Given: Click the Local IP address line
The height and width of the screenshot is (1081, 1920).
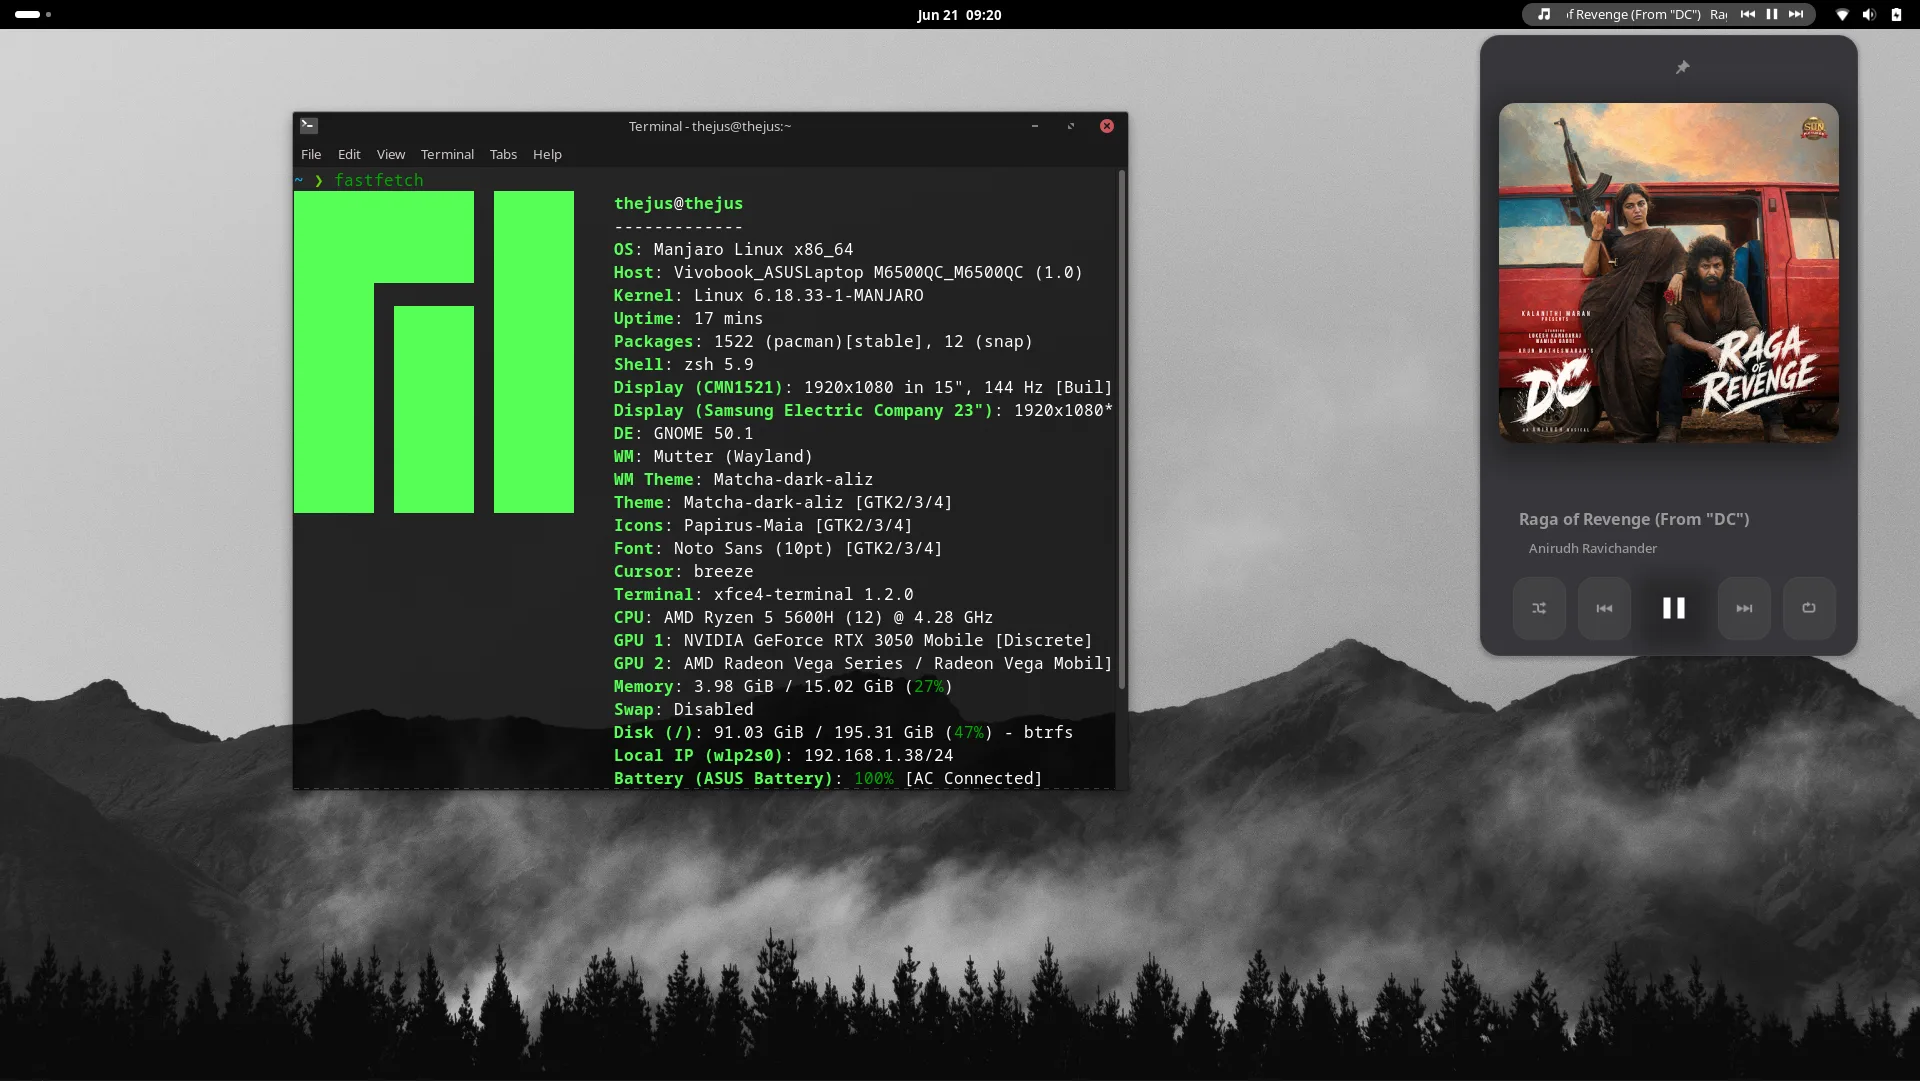Looking at the screenshot, I should point(784,755).
